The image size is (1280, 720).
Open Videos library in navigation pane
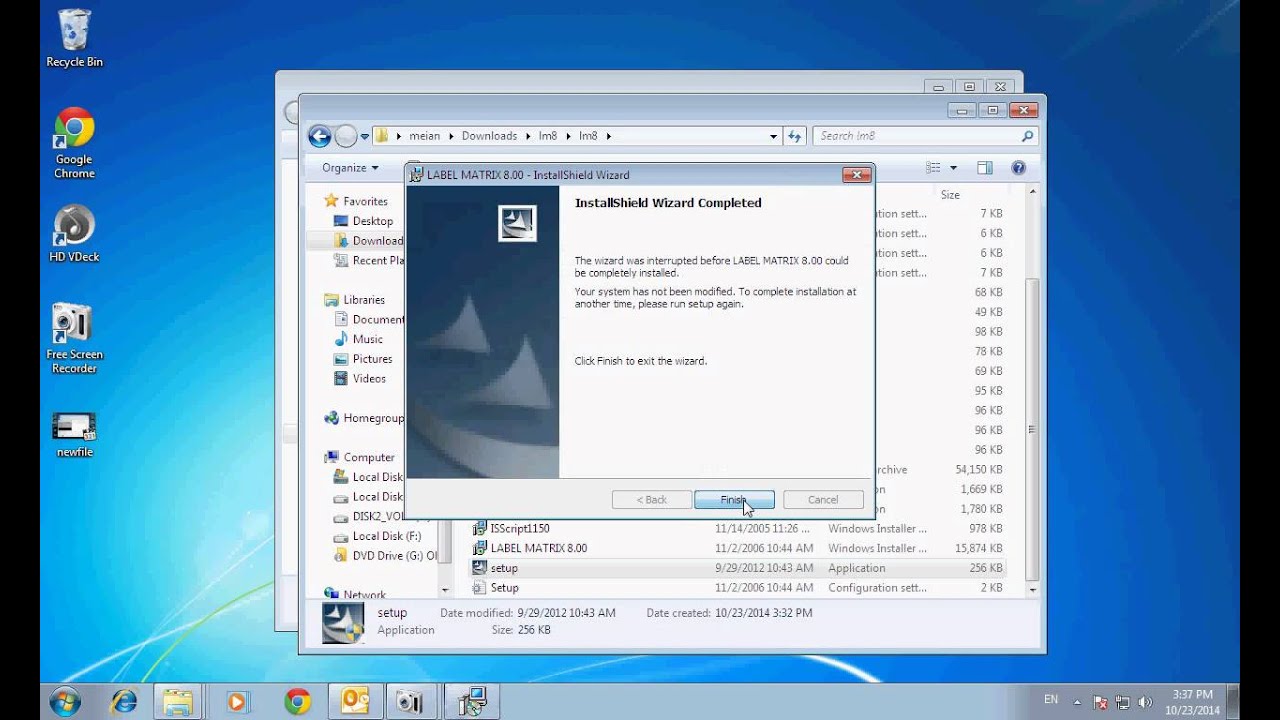(x=360, y=379)
